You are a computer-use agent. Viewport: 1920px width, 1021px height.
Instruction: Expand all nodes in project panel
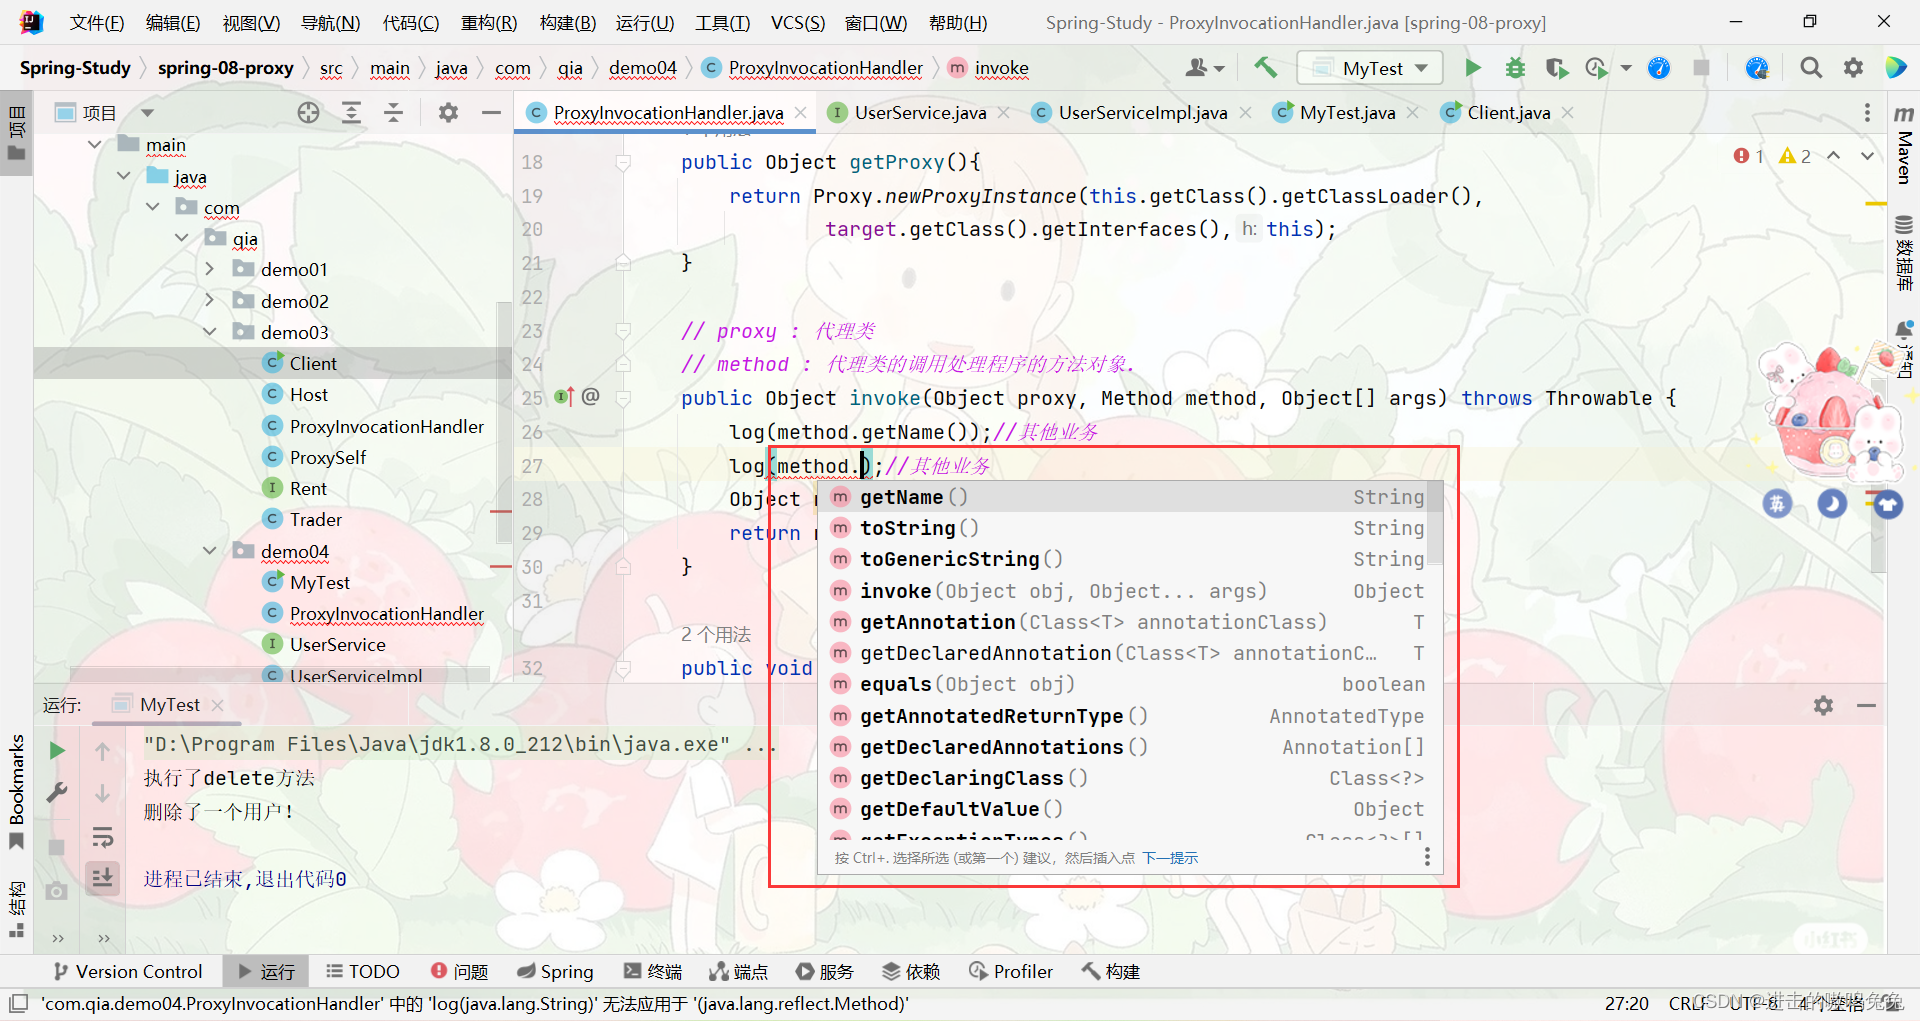[351, 112]
